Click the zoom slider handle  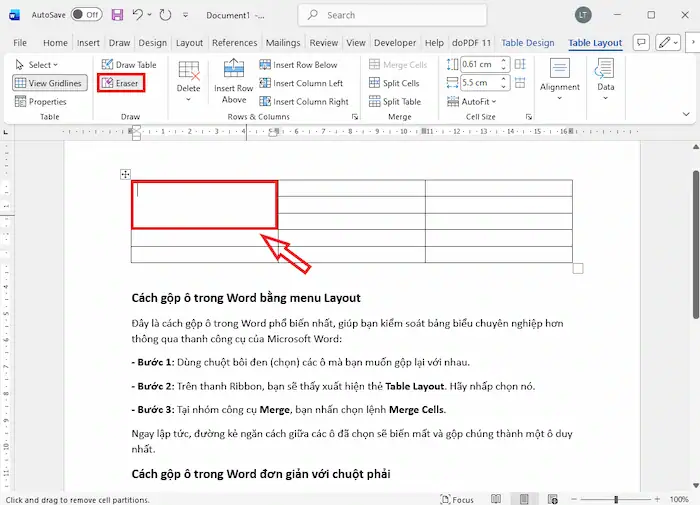click(616, 499)
